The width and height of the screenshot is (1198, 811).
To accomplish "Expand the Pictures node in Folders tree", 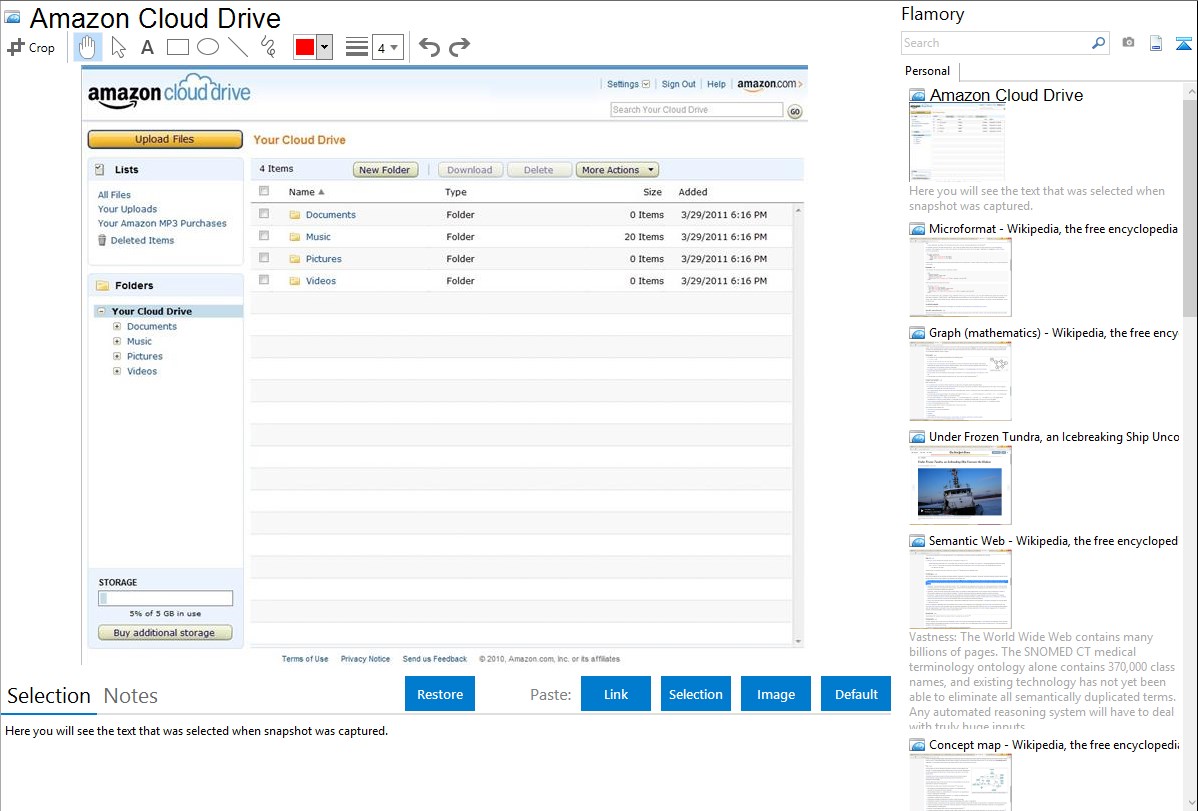I will coord(117,356).
